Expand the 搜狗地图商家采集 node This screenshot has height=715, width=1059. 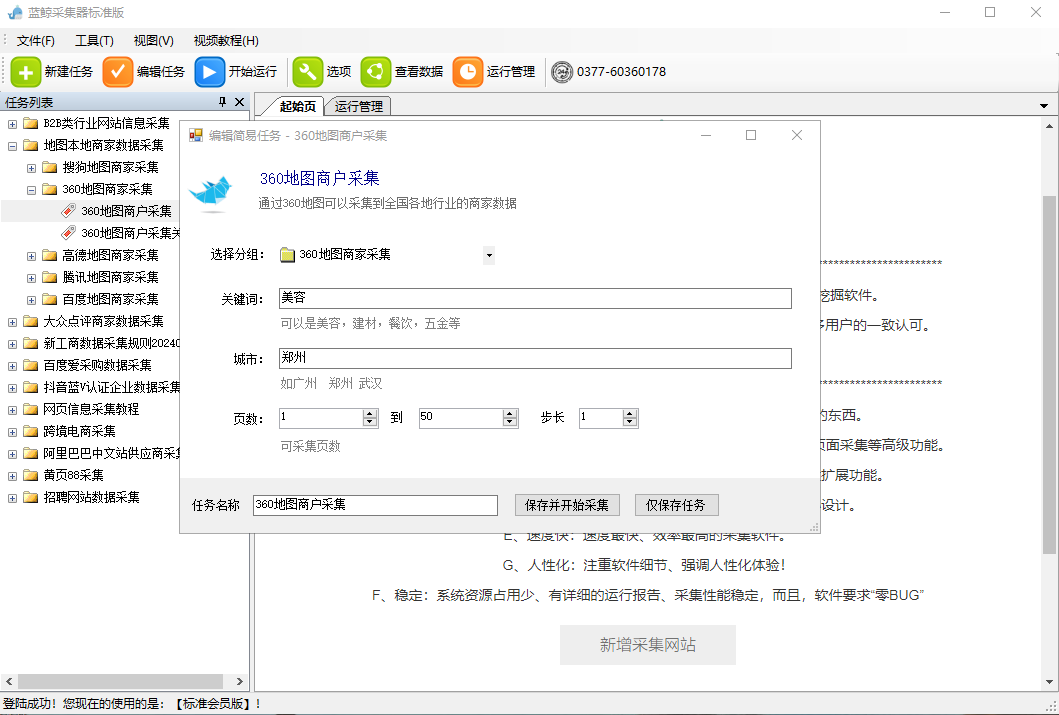click(31, 167)
